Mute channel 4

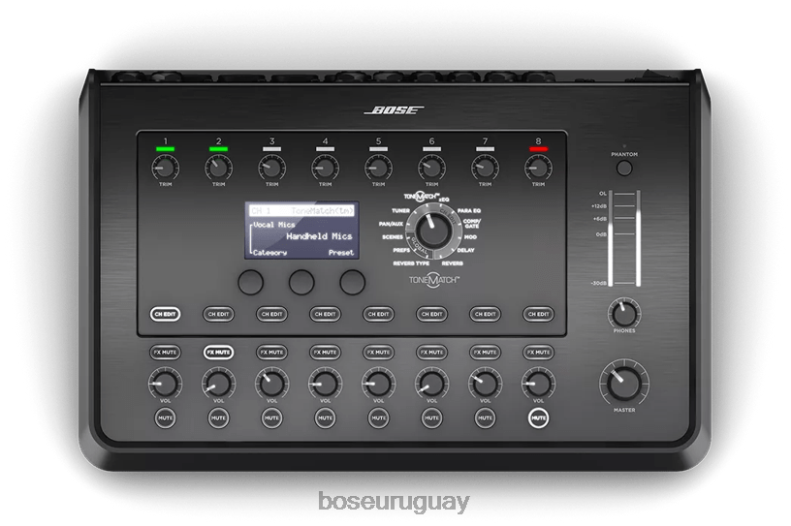pyautogui.click(x=325, y=418)
